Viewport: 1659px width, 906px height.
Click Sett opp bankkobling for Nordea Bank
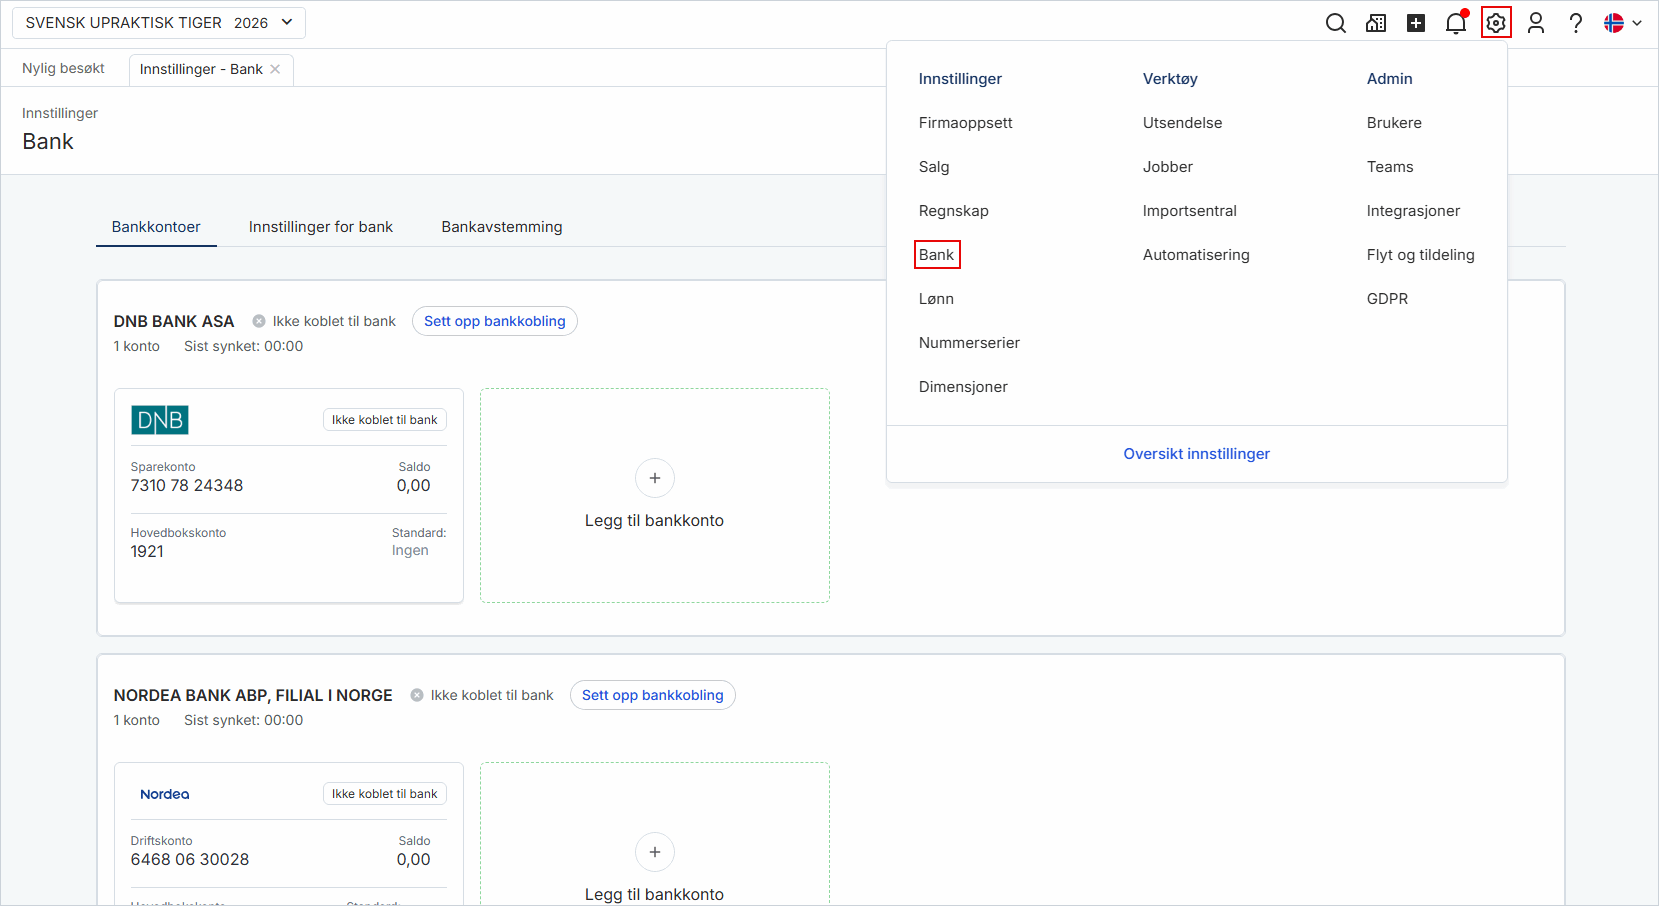pyautogui.click(x=653, y=695)
